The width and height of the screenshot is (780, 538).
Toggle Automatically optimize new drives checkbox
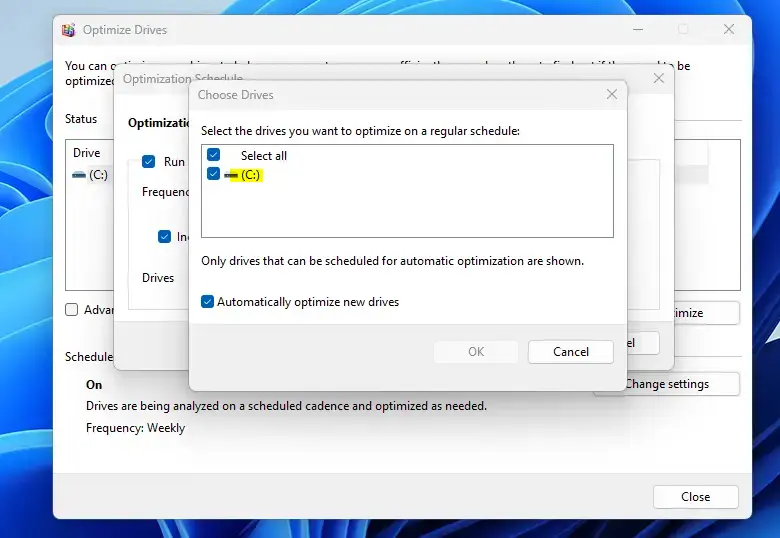click(207, 302)
